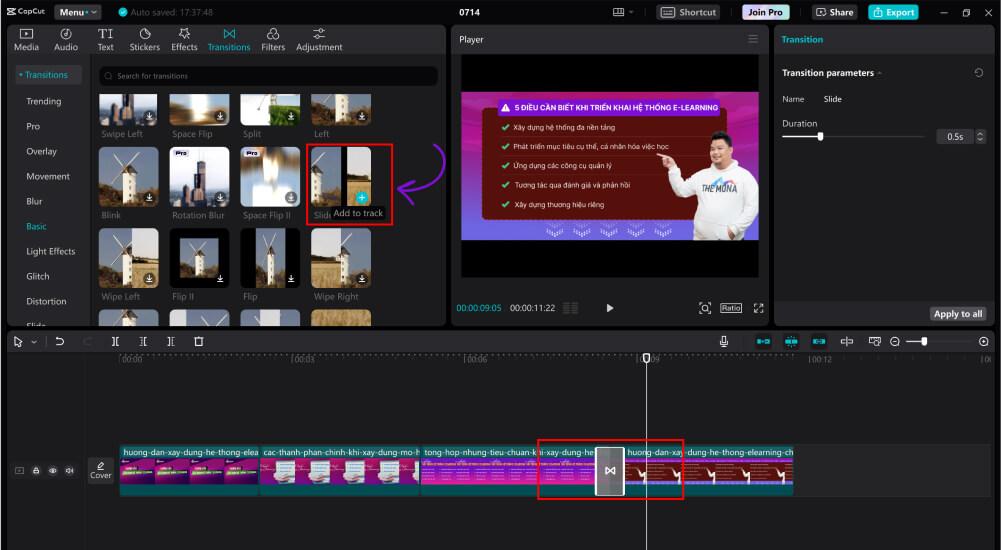Image resolution: width=1001 pixels, height=550 pixels.
Task: Click the Join Pro button
Action: 765,12
